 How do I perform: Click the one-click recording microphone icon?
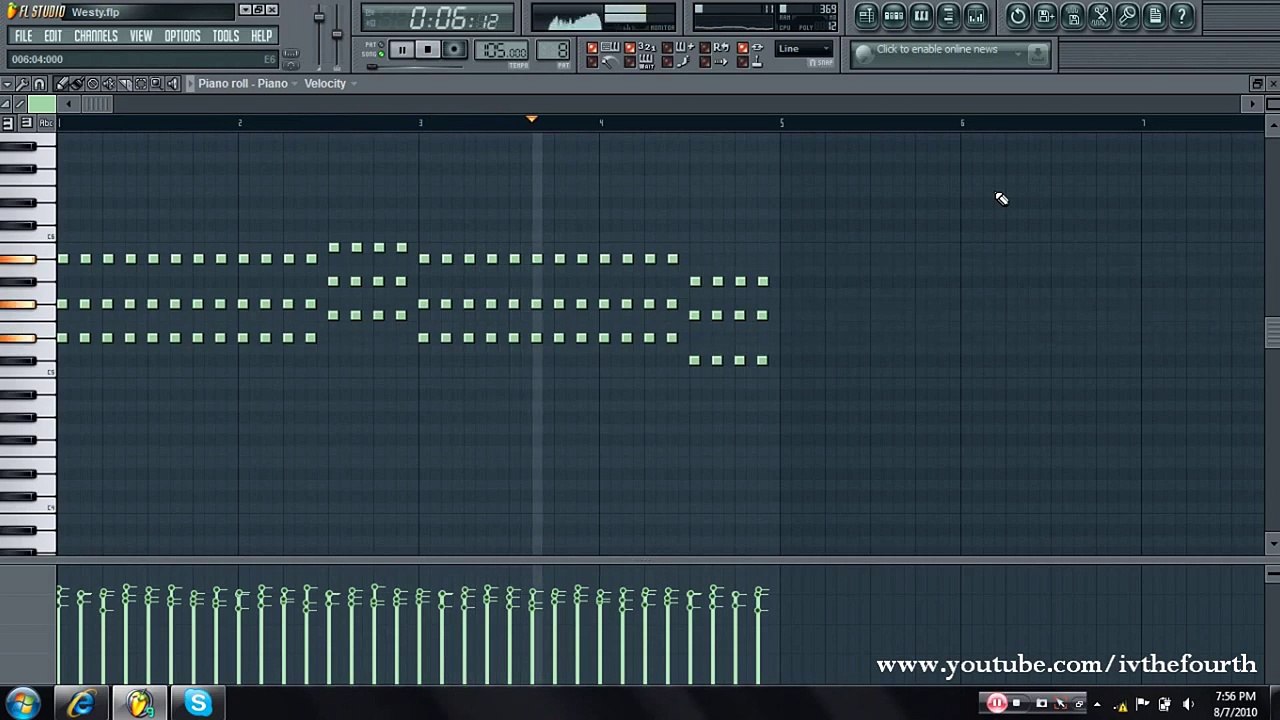1127,16
